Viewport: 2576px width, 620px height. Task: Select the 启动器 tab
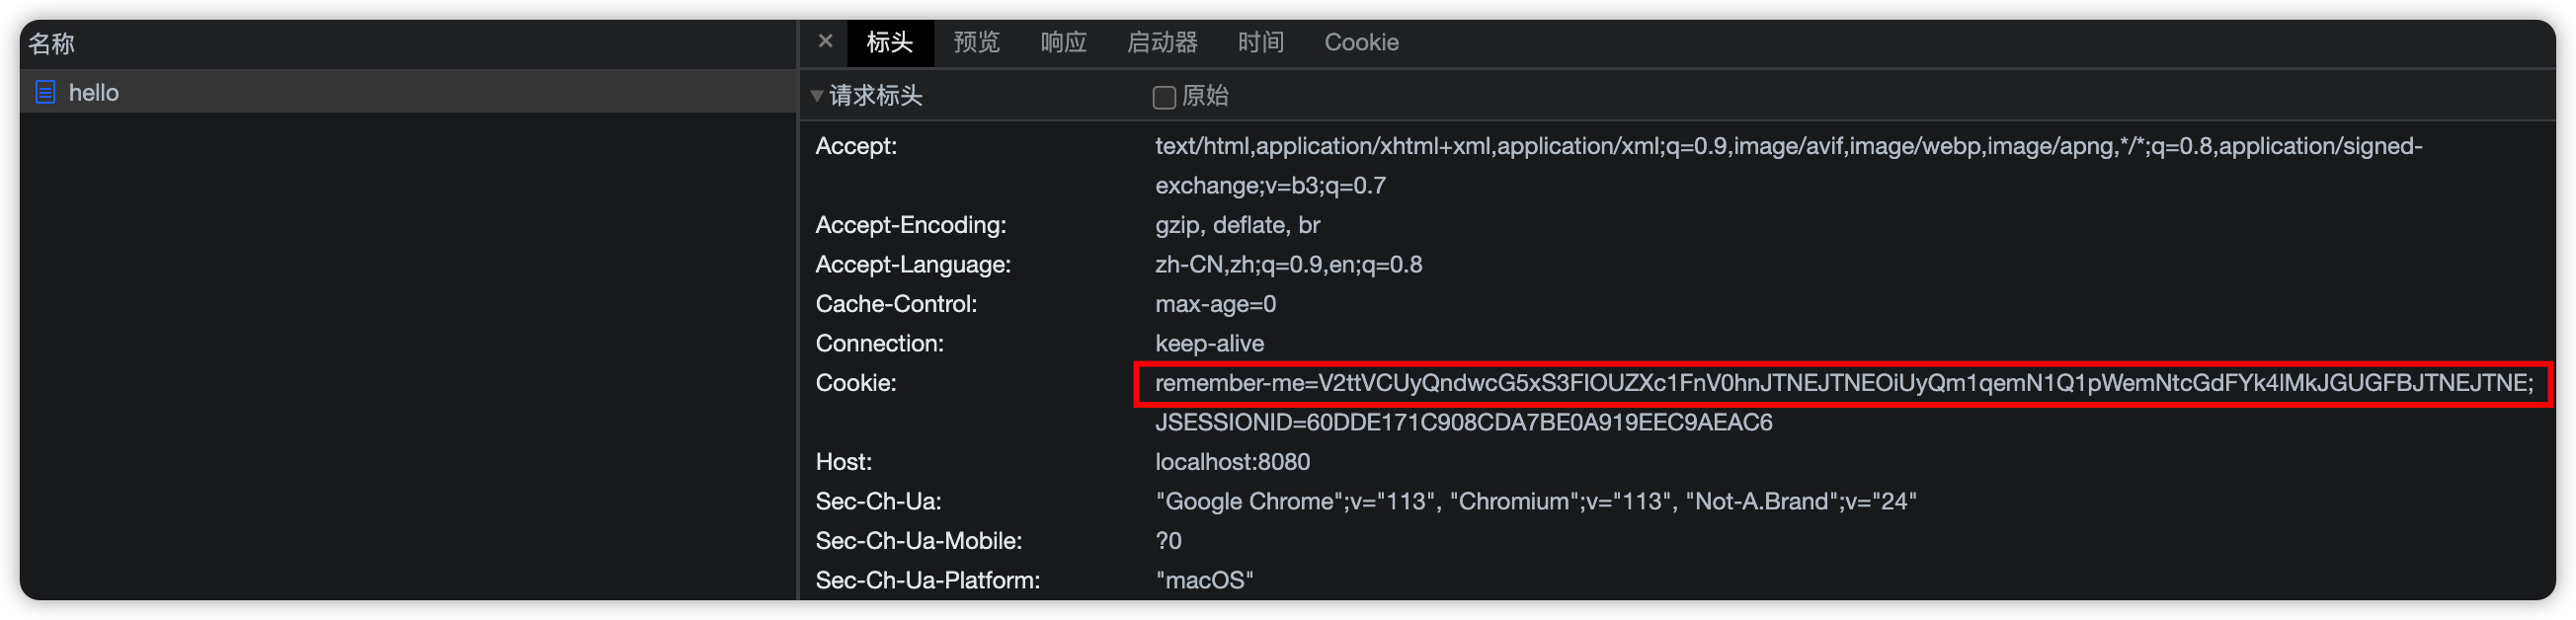tap(1162, 42)
